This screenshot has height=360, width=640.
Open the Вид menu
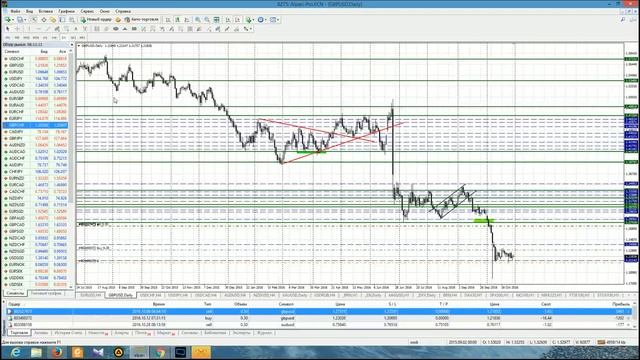pos(29,11)
